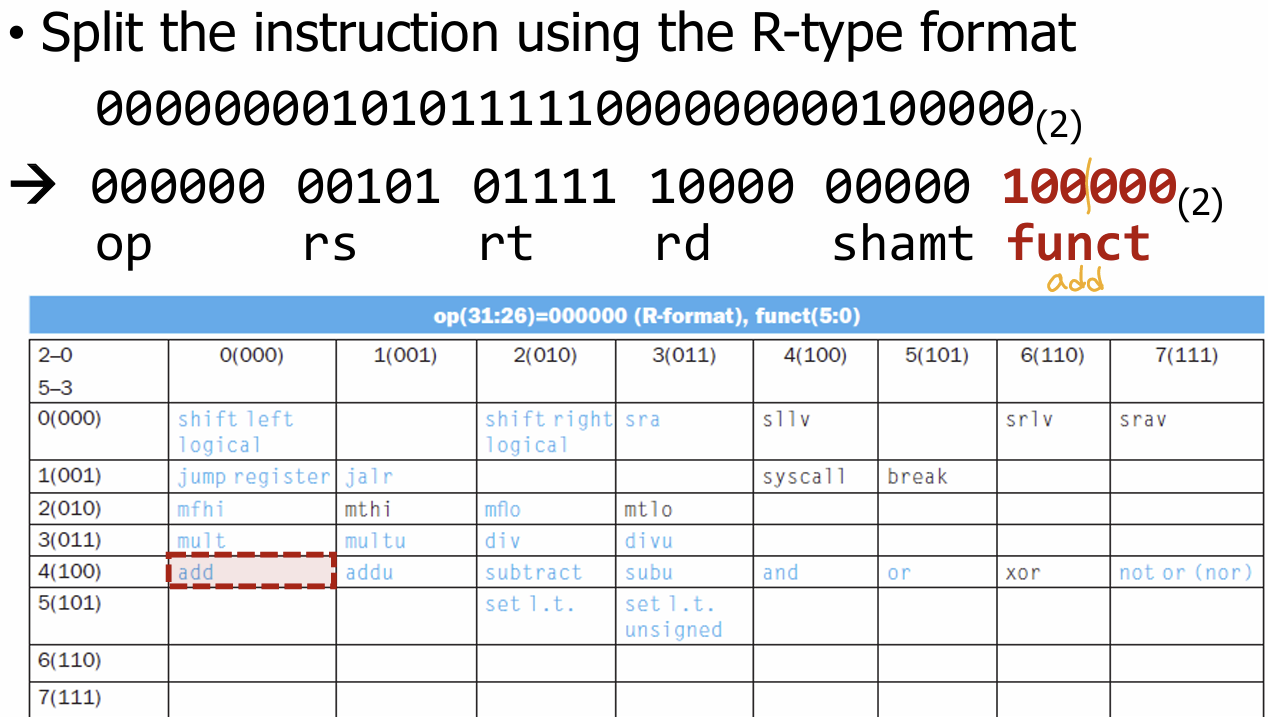Open the 'multu' table entry
This screenshot has width=1268, height=717.
(375, 541)
